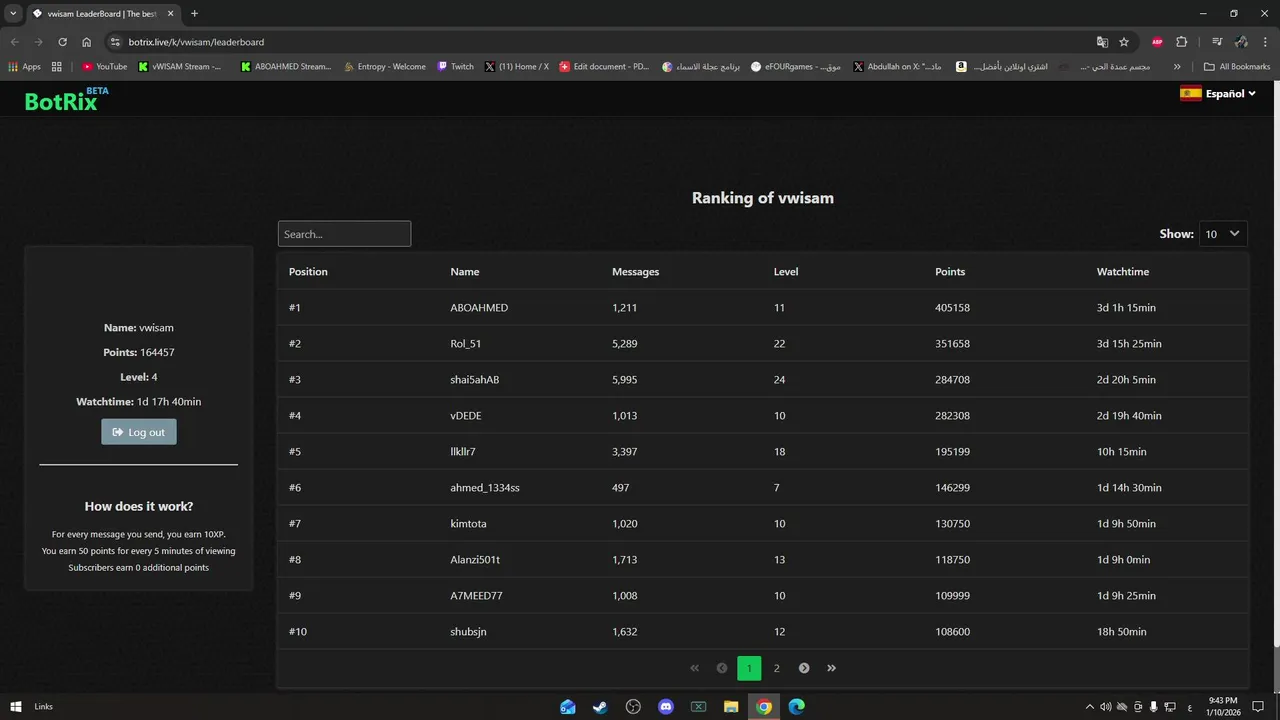The image size is (1280, 720).
Task: Open the (1) Home / X bookmark
Action: click(517, 67)
